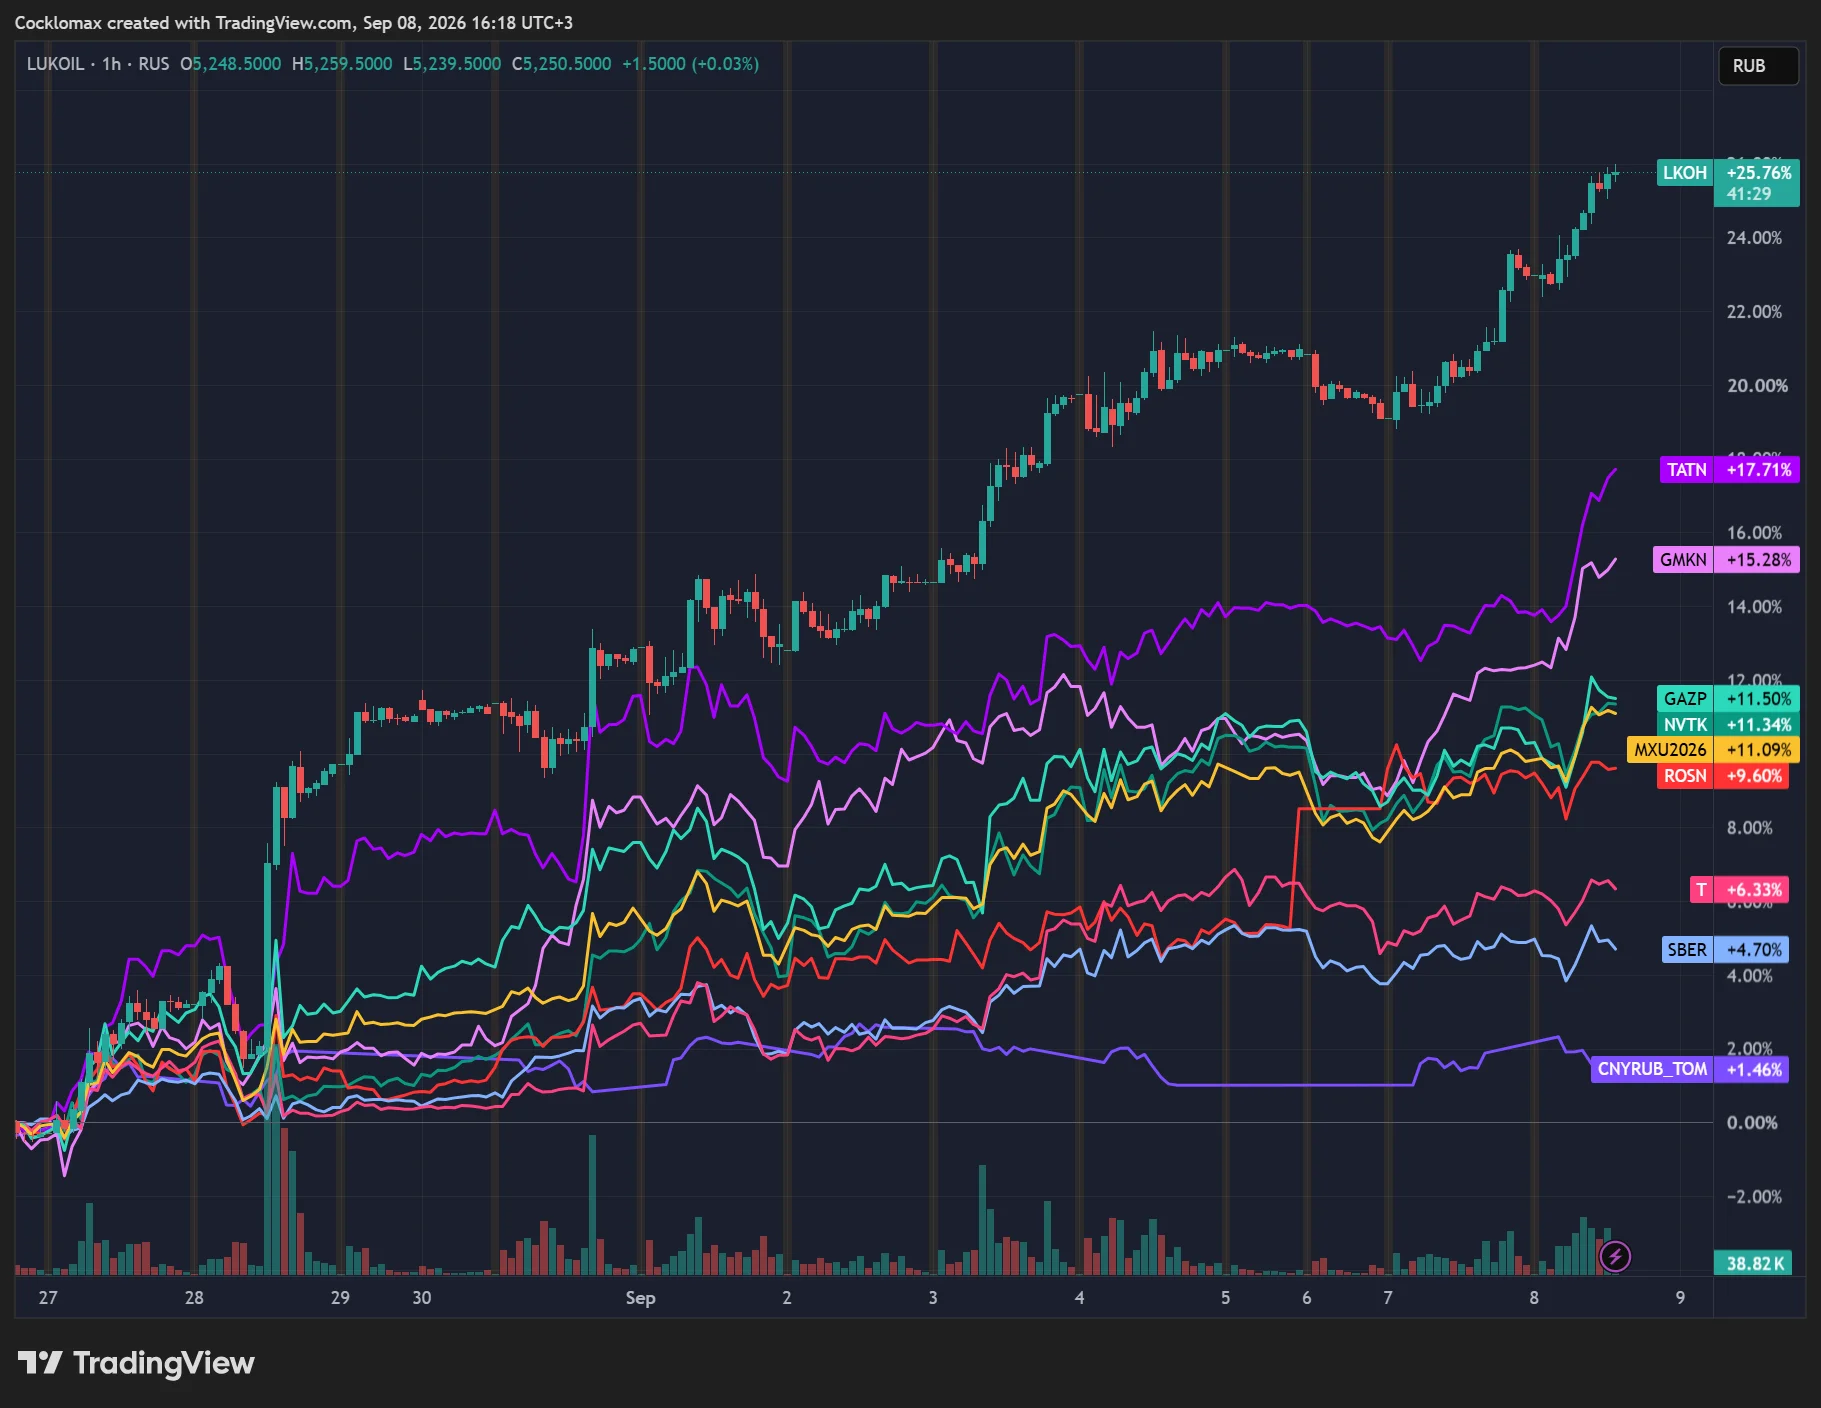Click the 22.00% price axis label
The height and width of the screenshot is (1408, 1821).
1754,312
